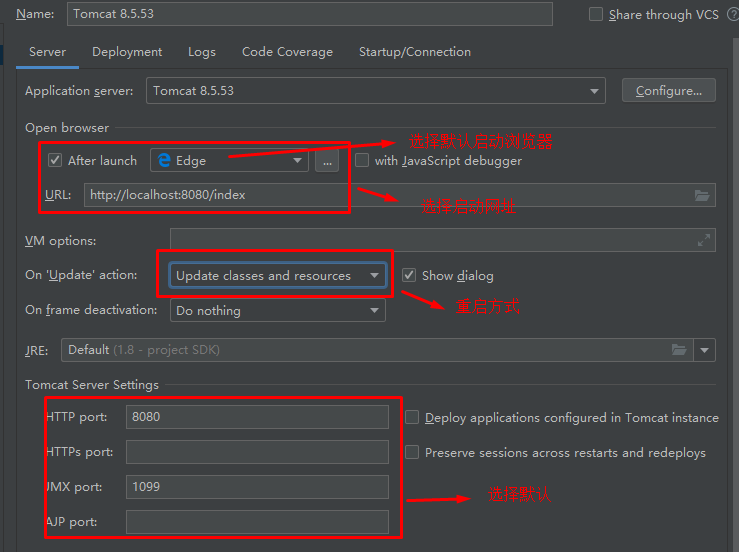Screen dimensions: 739x552
Task: Enable Preserve sessions across restarts and redeploys
Action: (x=412, y=452)
